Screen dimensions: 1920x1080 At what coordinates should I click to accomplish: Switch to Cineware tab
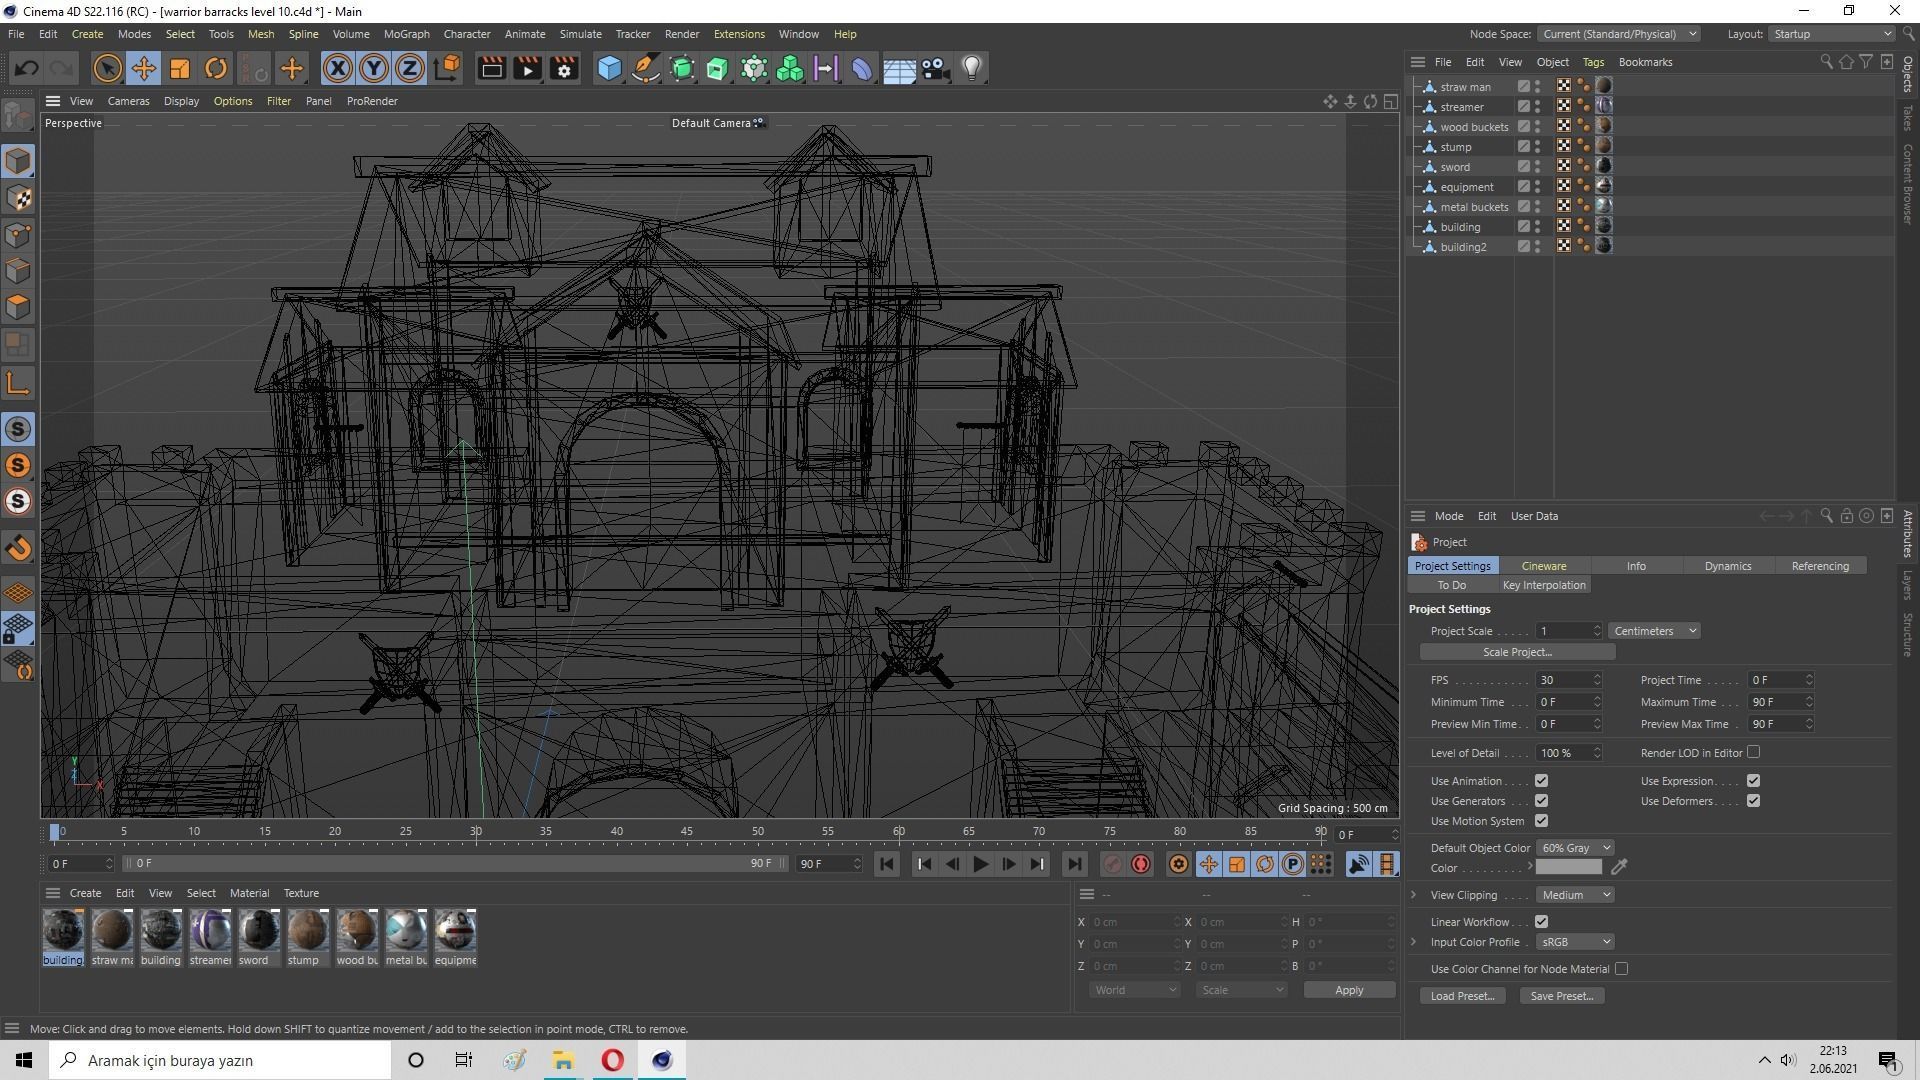[1544, 566]
